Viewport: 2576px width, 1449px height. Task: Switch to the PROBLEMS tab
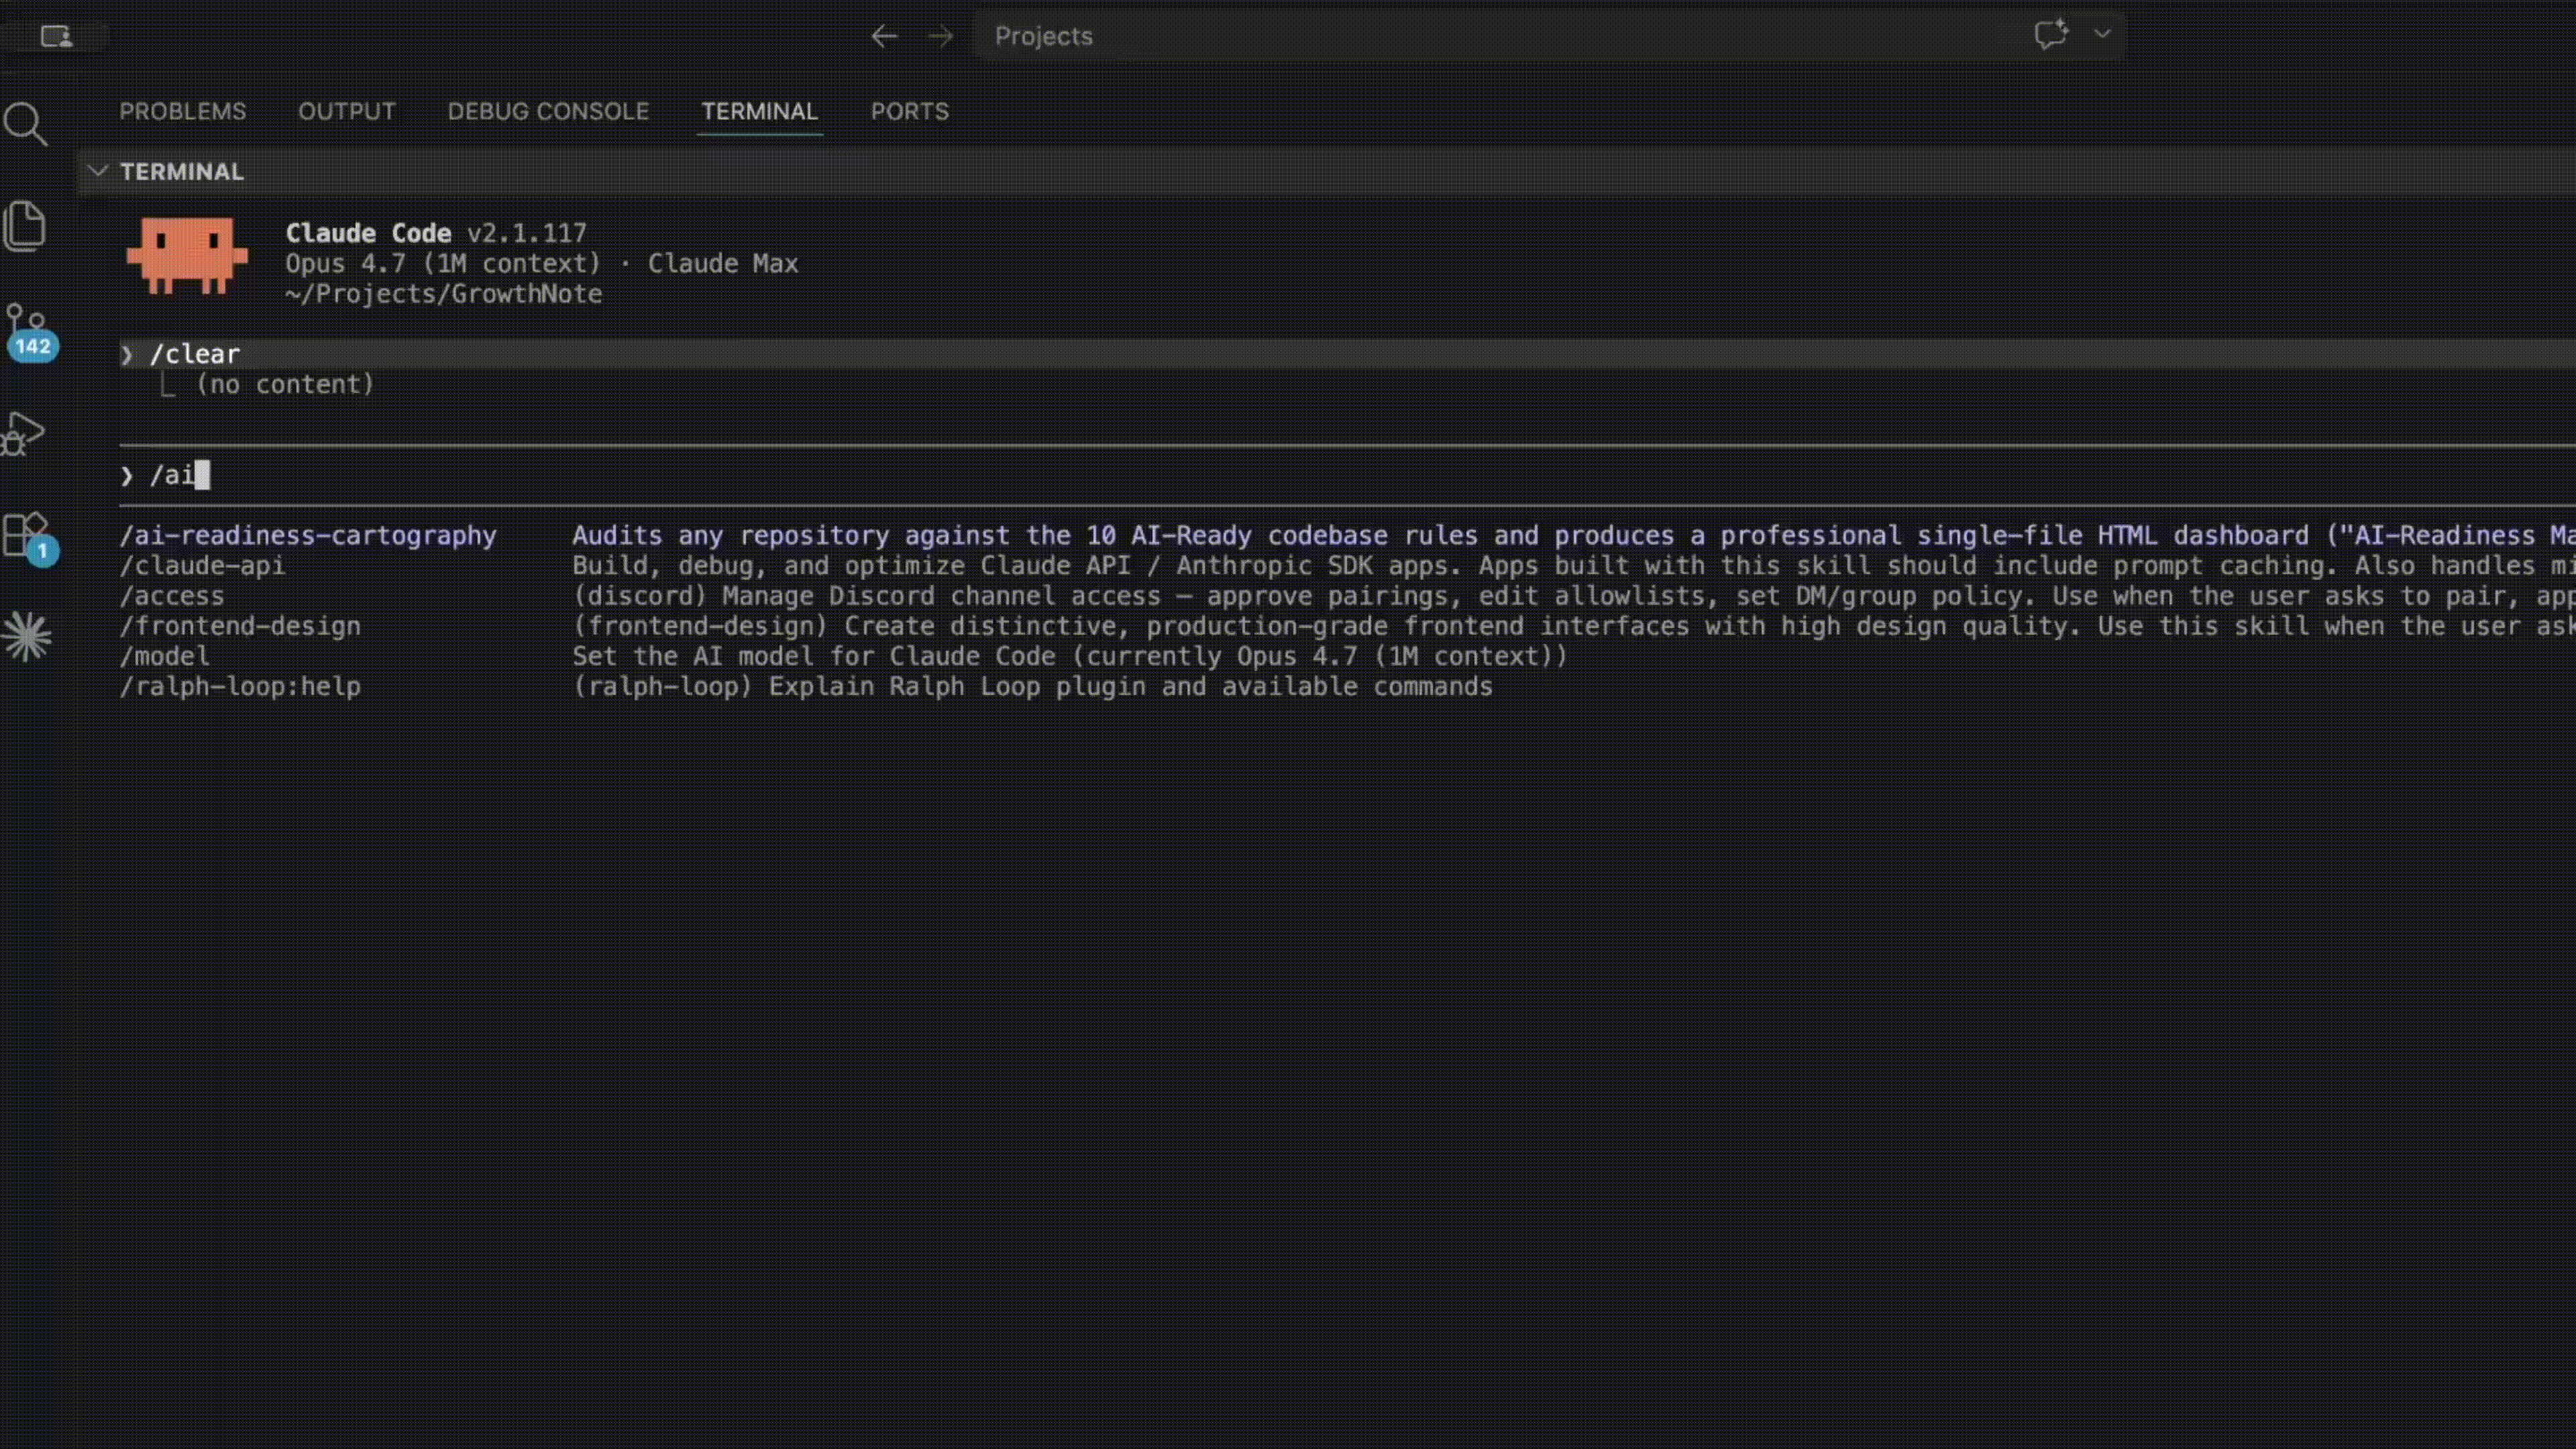(x=183, y=111)
